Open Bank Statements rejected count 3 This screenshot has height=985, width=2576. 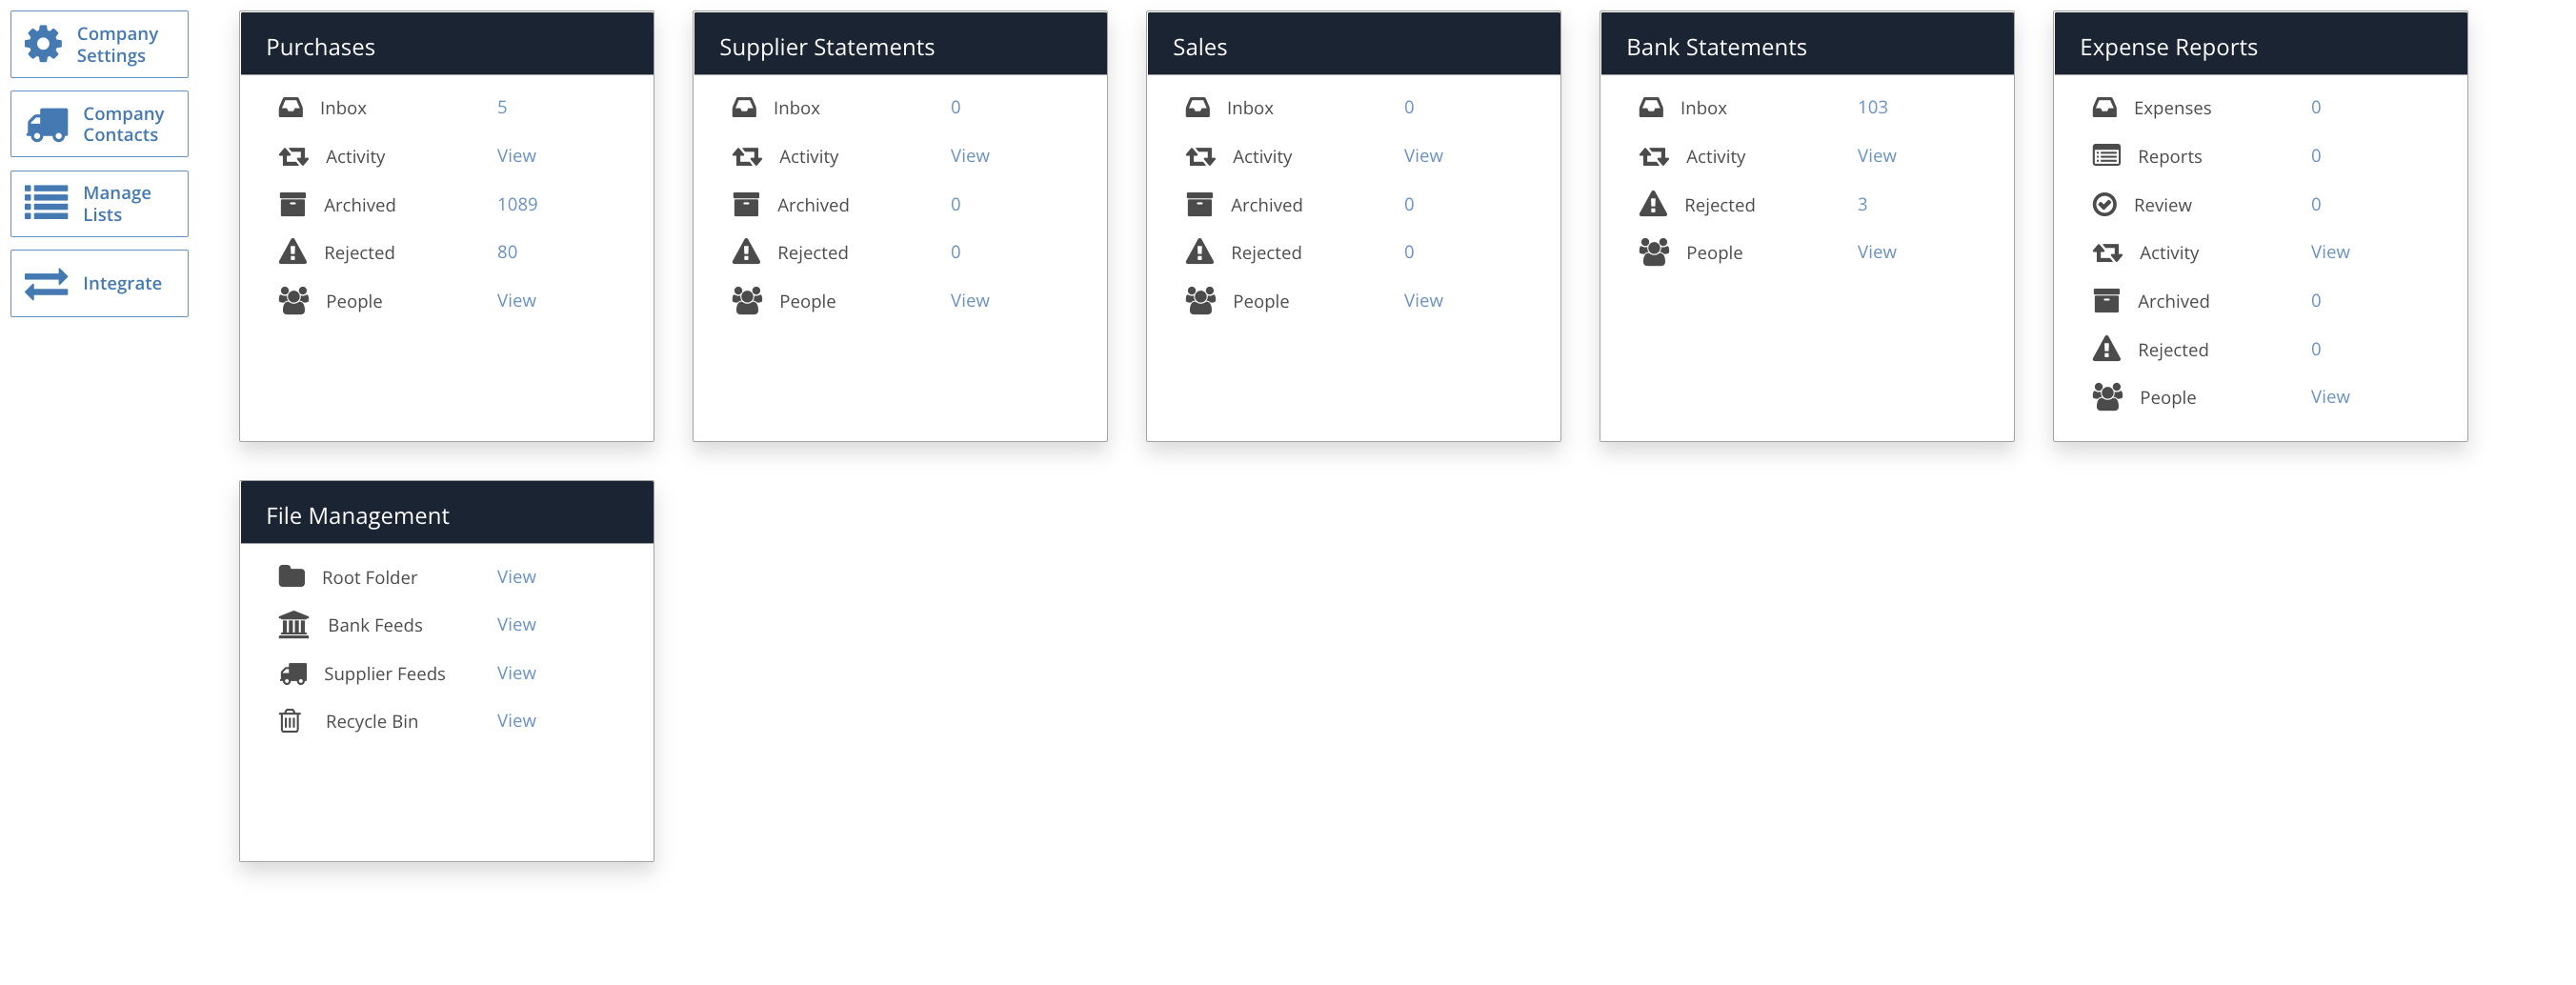(1862, 204)
